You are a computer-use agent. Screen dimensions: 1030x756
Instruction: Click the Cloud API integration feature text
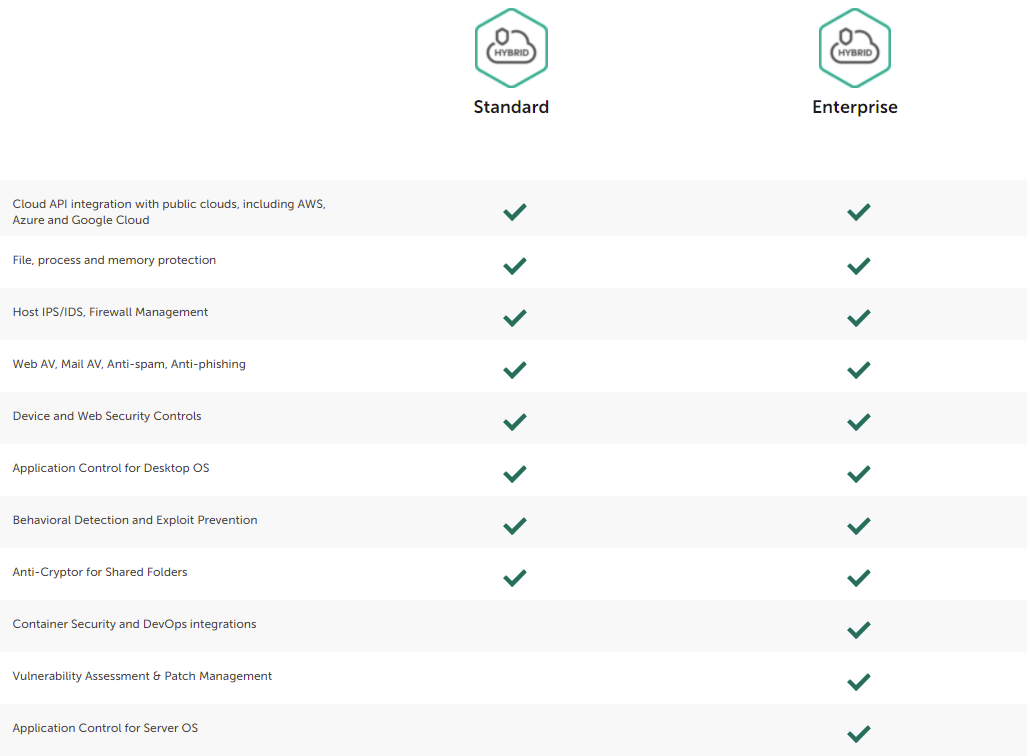169,212
